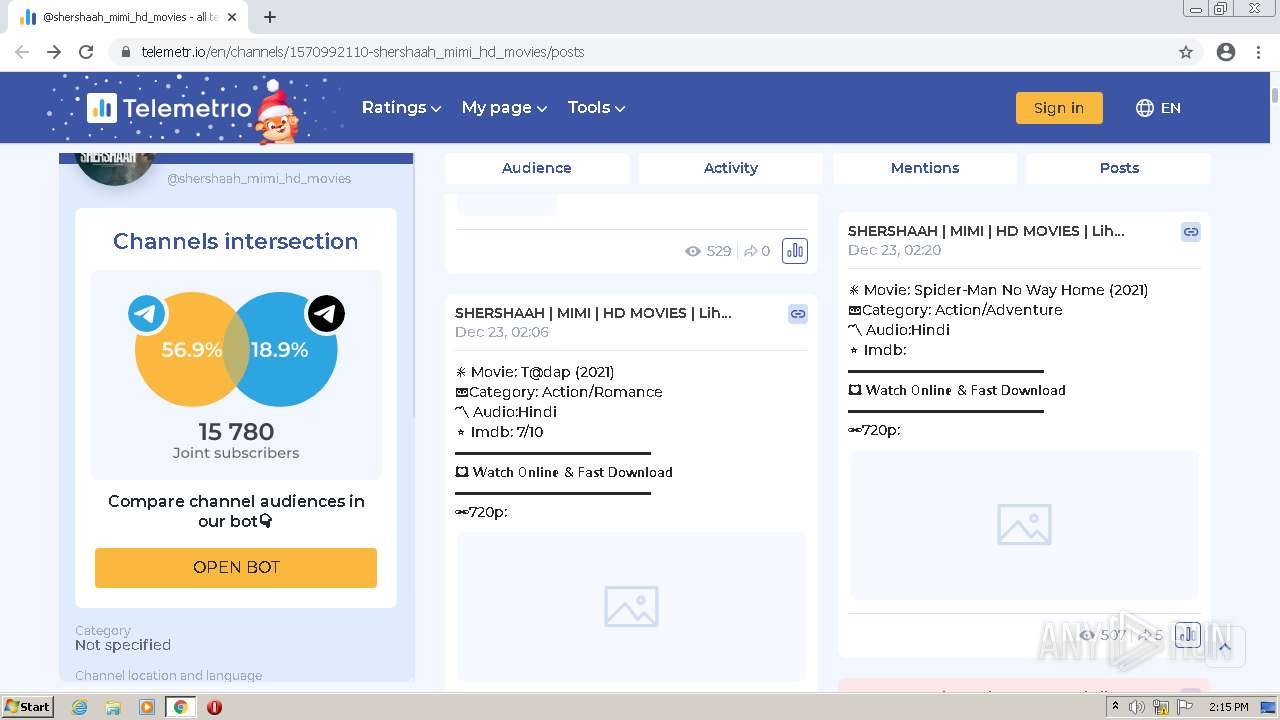Open the EN language selector
The height and width of the screenshot is (720, 1280).
(1158, 108)
